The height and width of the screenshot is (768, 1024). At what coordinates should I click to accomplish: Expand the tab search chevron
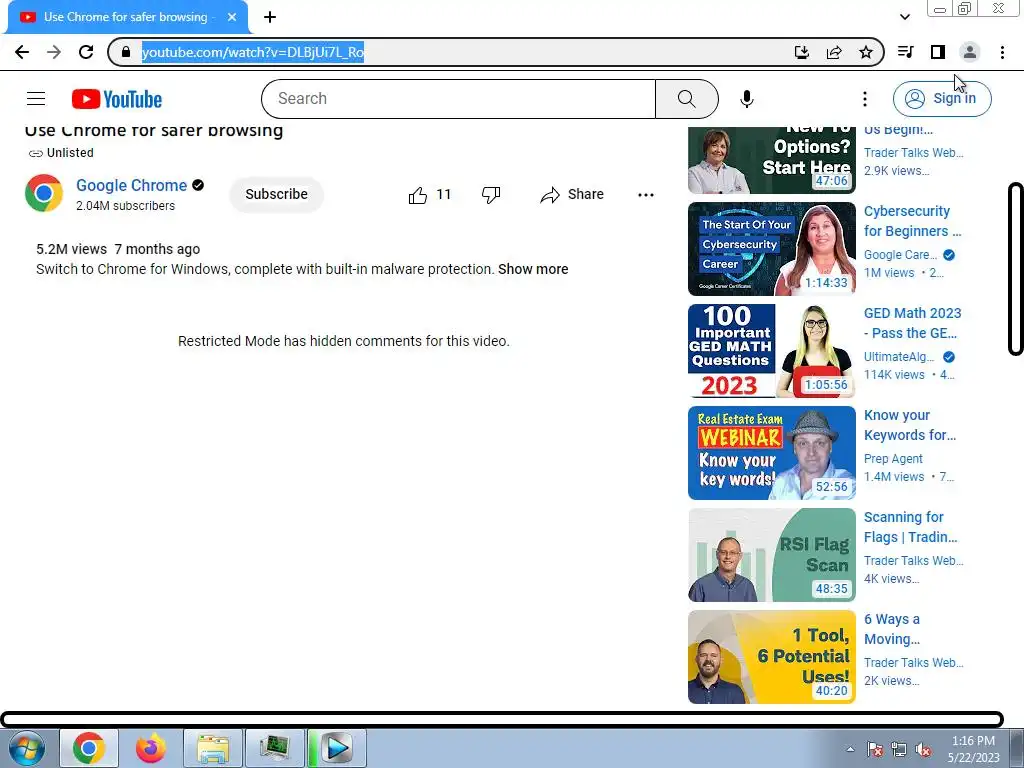pos(904,17)
